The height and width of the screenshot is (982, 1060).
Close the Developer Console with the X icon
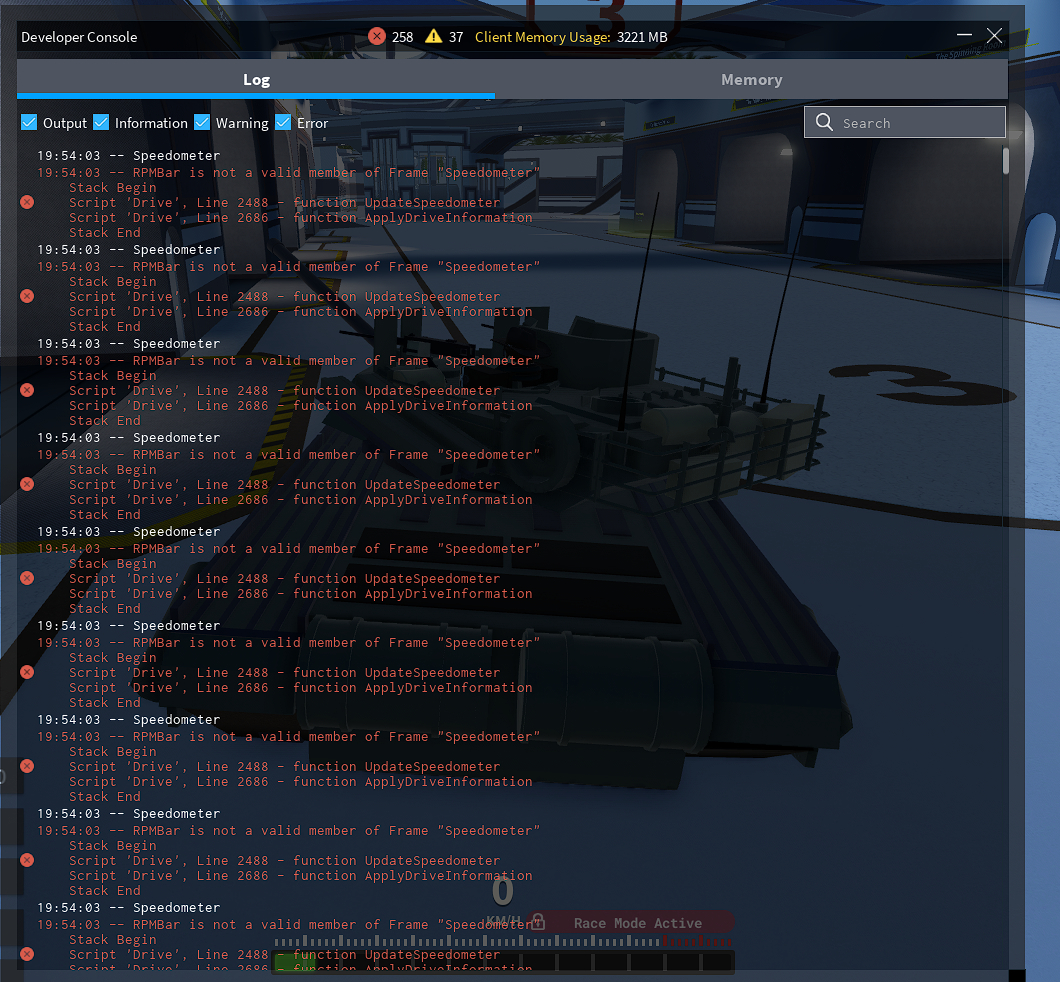click(x=994, y=36)
